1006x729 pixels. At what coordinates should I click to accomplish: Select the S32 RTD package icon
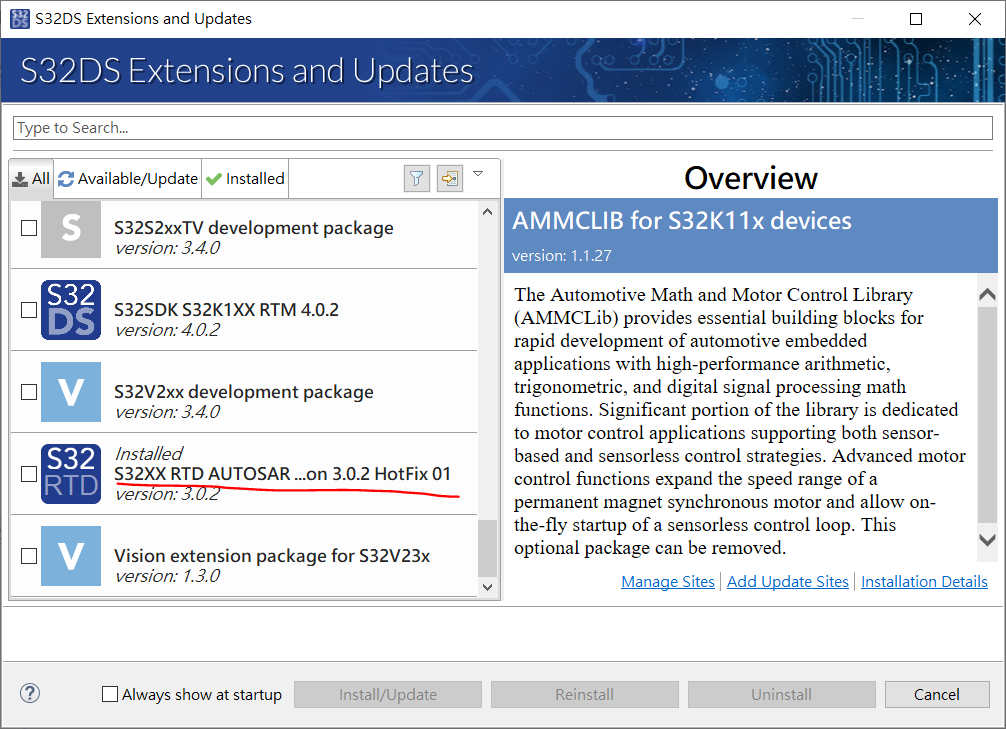point(71,474)
